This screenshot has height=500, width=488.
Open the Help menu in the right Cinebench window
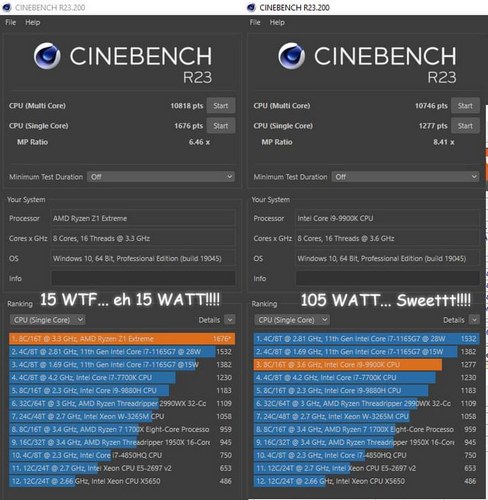click(277, 22)
